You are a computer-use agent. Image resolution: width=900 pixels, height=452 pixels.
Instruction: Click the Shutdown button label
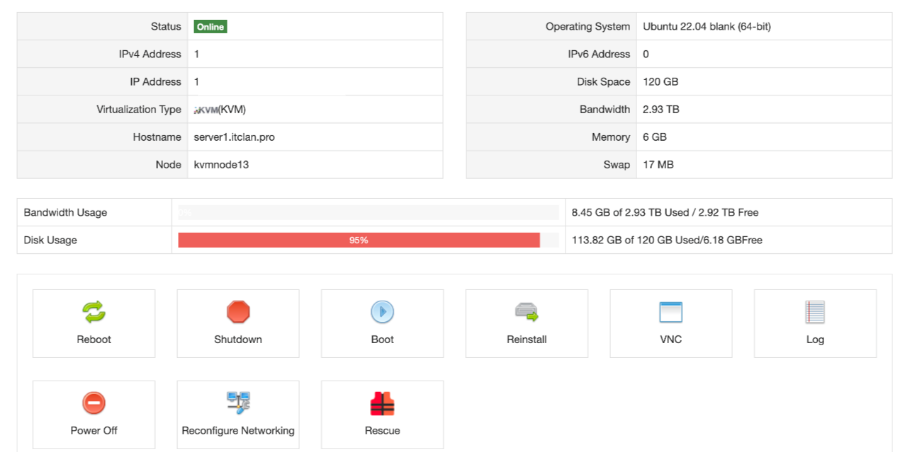(x=238, y=340)
